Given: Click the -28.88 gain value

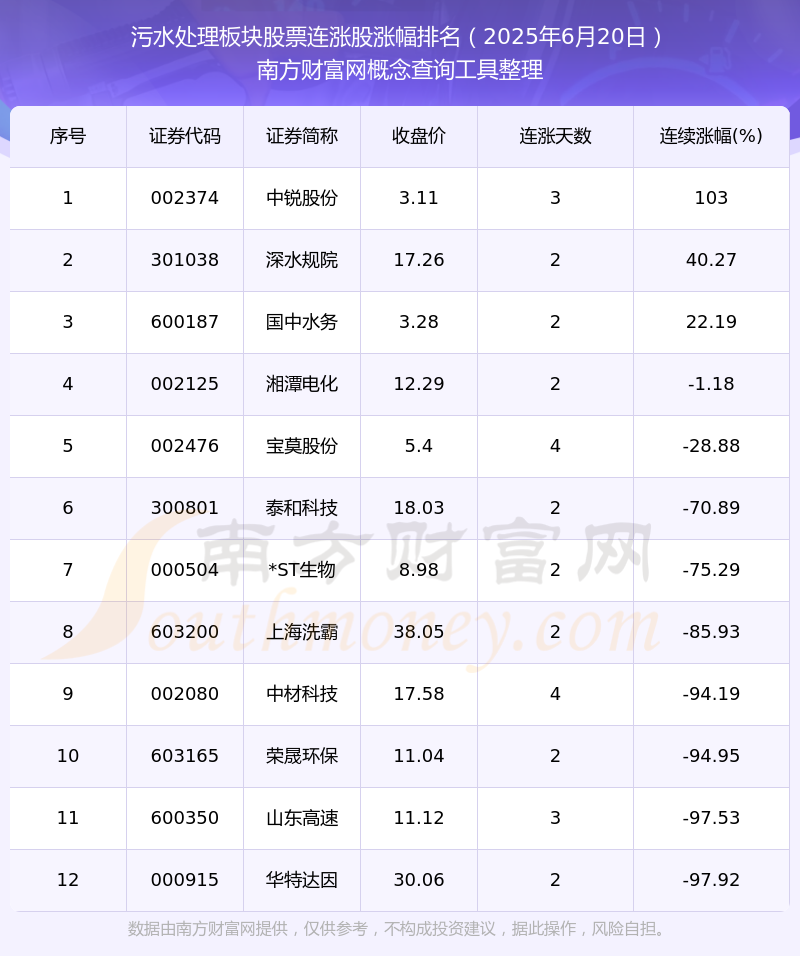Looking at the screenshot, I should 711,446.
